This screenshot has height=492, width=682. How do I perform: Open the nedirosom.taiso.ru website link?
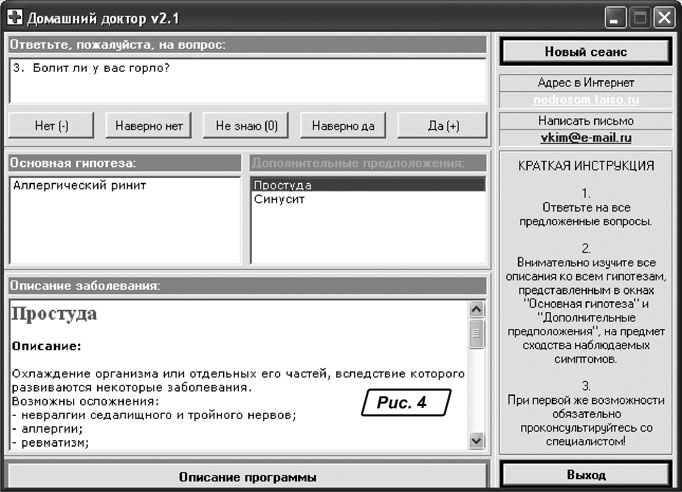[585, 101]
